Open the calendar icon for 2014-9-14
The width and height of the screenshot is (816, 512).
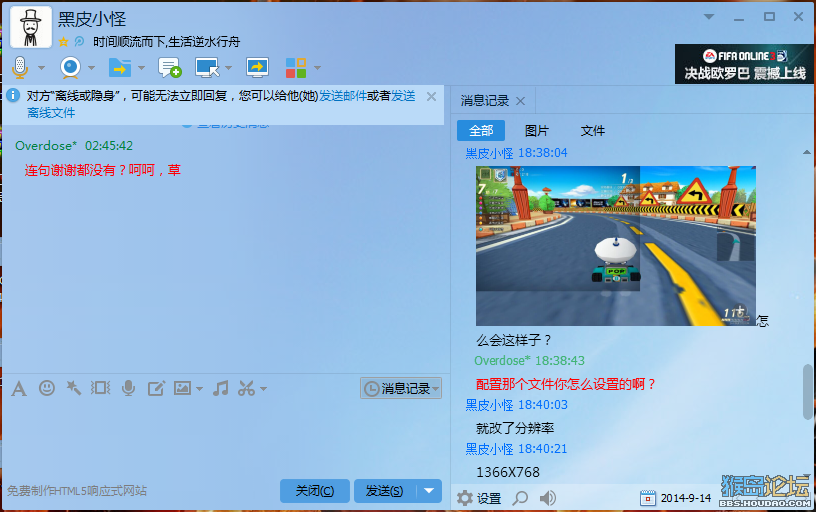coord(648,498)
